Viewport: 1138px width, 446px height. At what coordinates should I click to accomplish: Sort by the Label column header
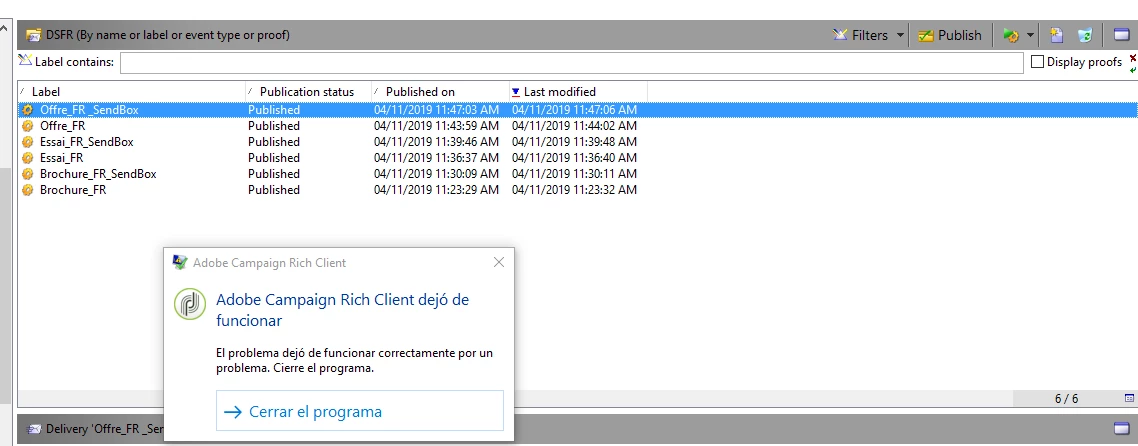click(131, 91)
